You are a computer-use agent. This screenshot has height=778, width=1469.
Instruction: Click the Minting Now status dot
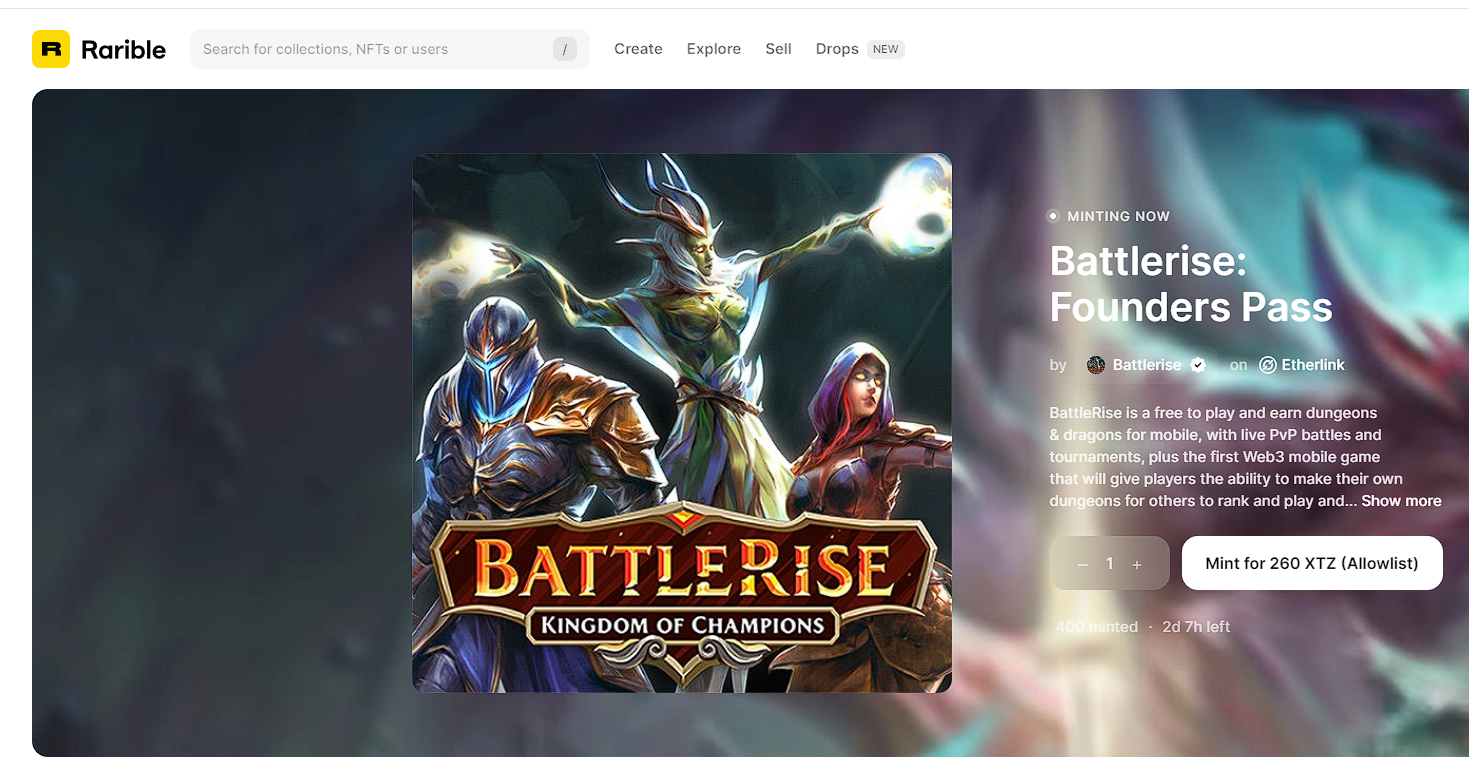pyautogui.click(x=1053, y=216)
